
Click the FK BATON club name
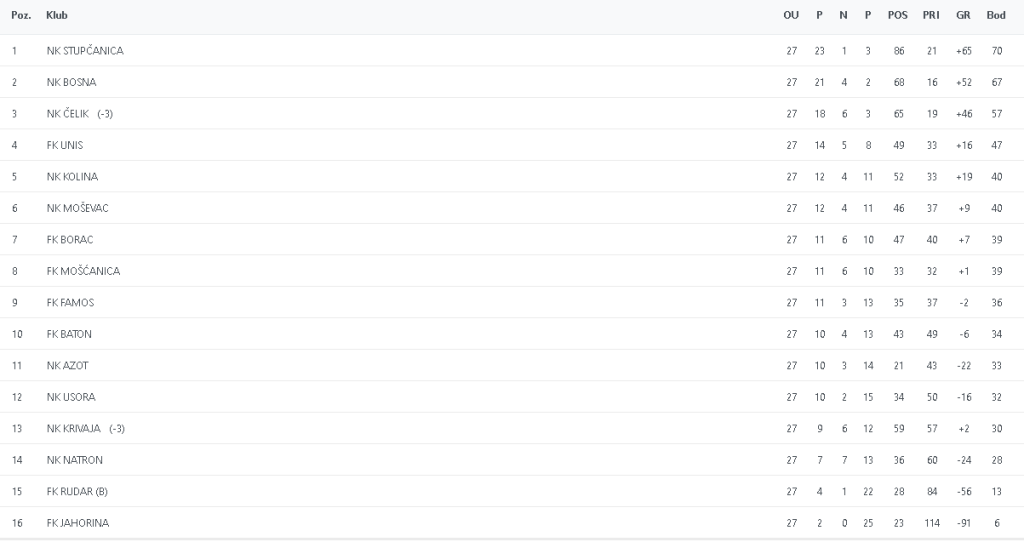point(69,334)
